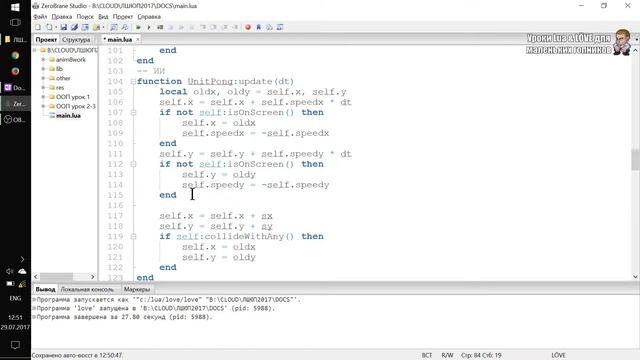Screen dimensions: 640x360
Task: Open the Find toolbar tool
Action: 114,27
